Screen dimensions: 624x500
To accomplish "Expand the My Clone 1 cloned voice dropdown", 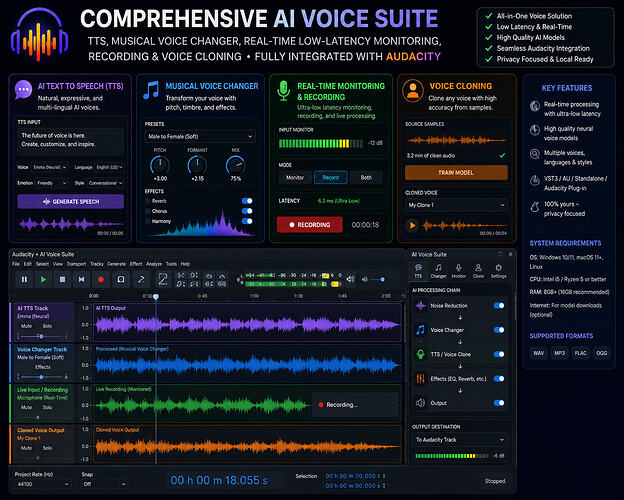I will pos(456,205).
